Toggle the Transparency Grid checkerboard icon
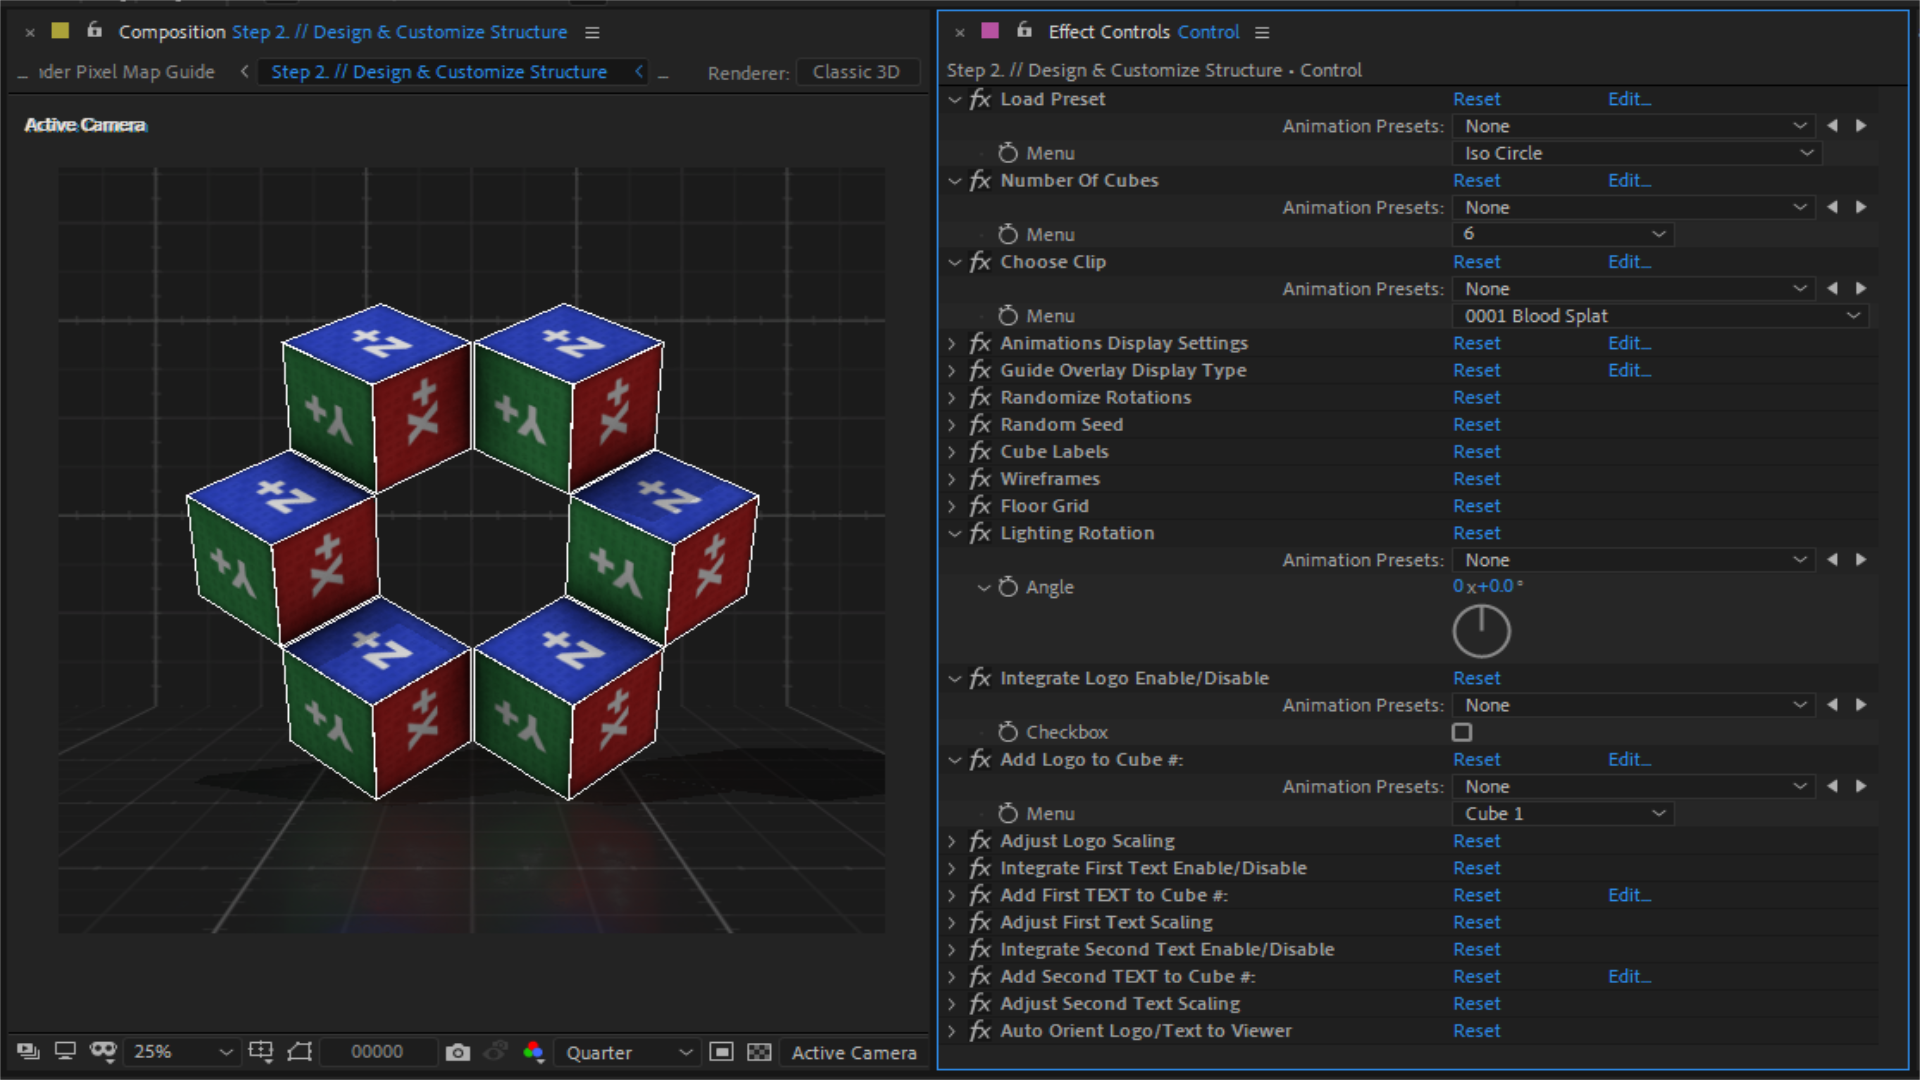Viewport: 1920px width, 1080px height. pyautogui.click(x=760, y=1052)
